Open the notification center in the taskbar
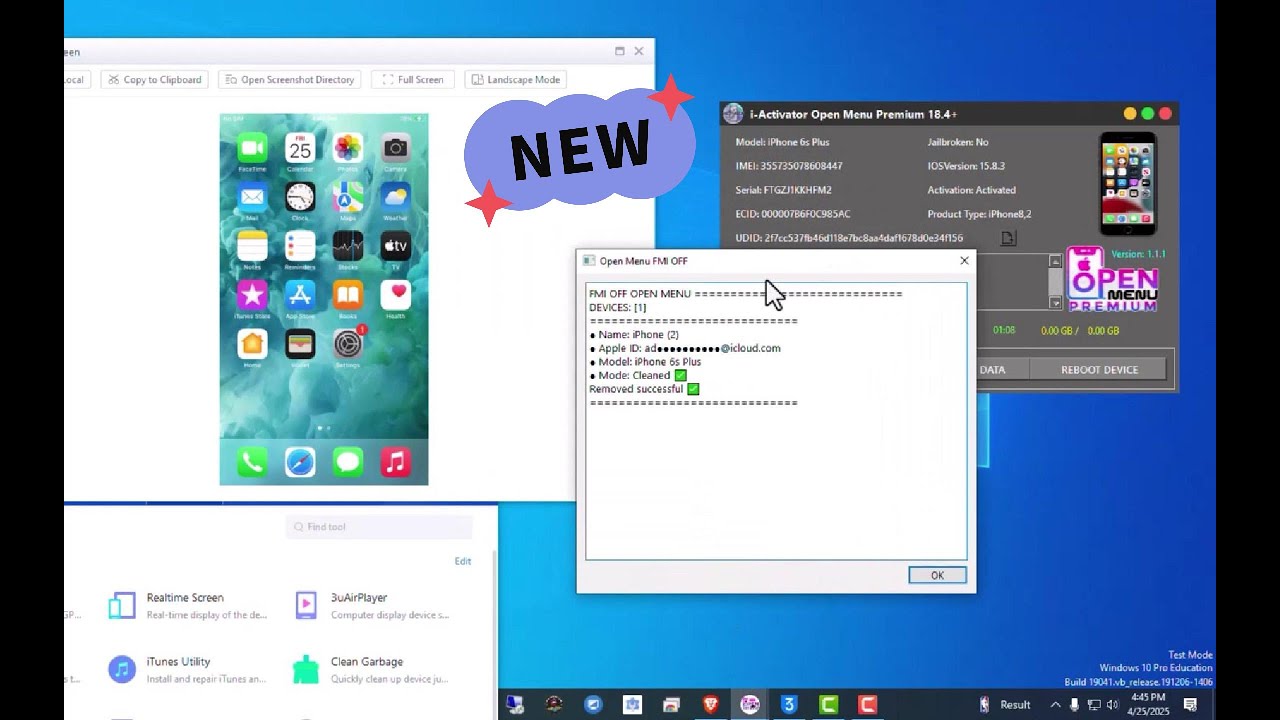The width and height of the screenshot is (1280, 720). click(x=1190, y=705)
